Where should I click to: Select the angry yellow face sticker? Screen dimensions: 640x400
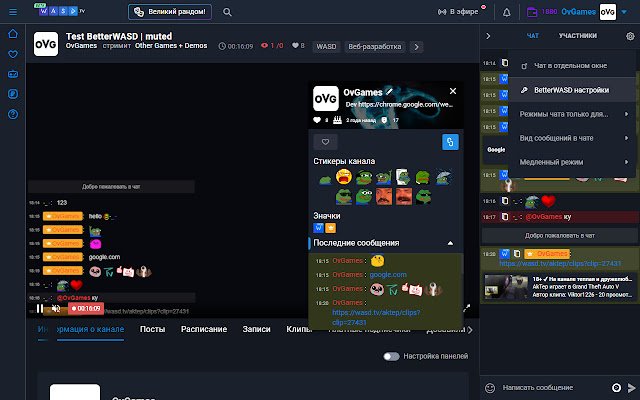click(x=344, y=177)
